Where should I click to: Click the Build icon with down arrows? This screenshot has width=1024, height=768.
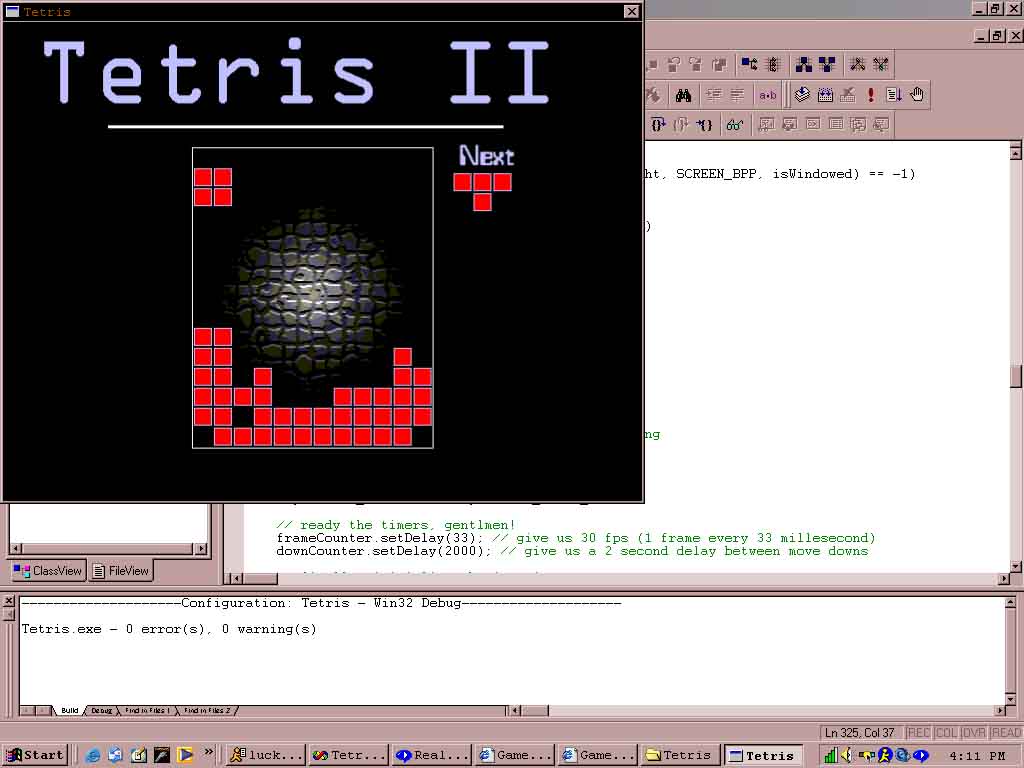click(x=825, y=95)
